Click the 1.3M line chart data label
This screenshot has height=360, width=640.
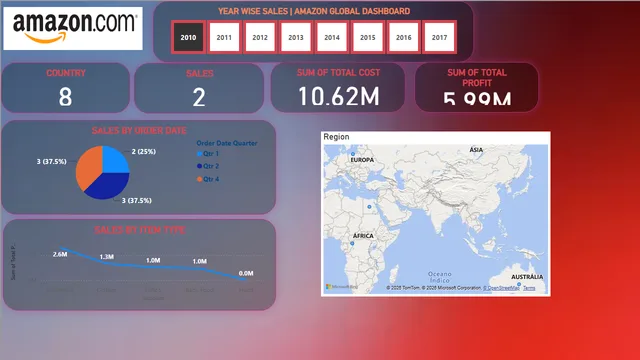click(x=107, y=257)
